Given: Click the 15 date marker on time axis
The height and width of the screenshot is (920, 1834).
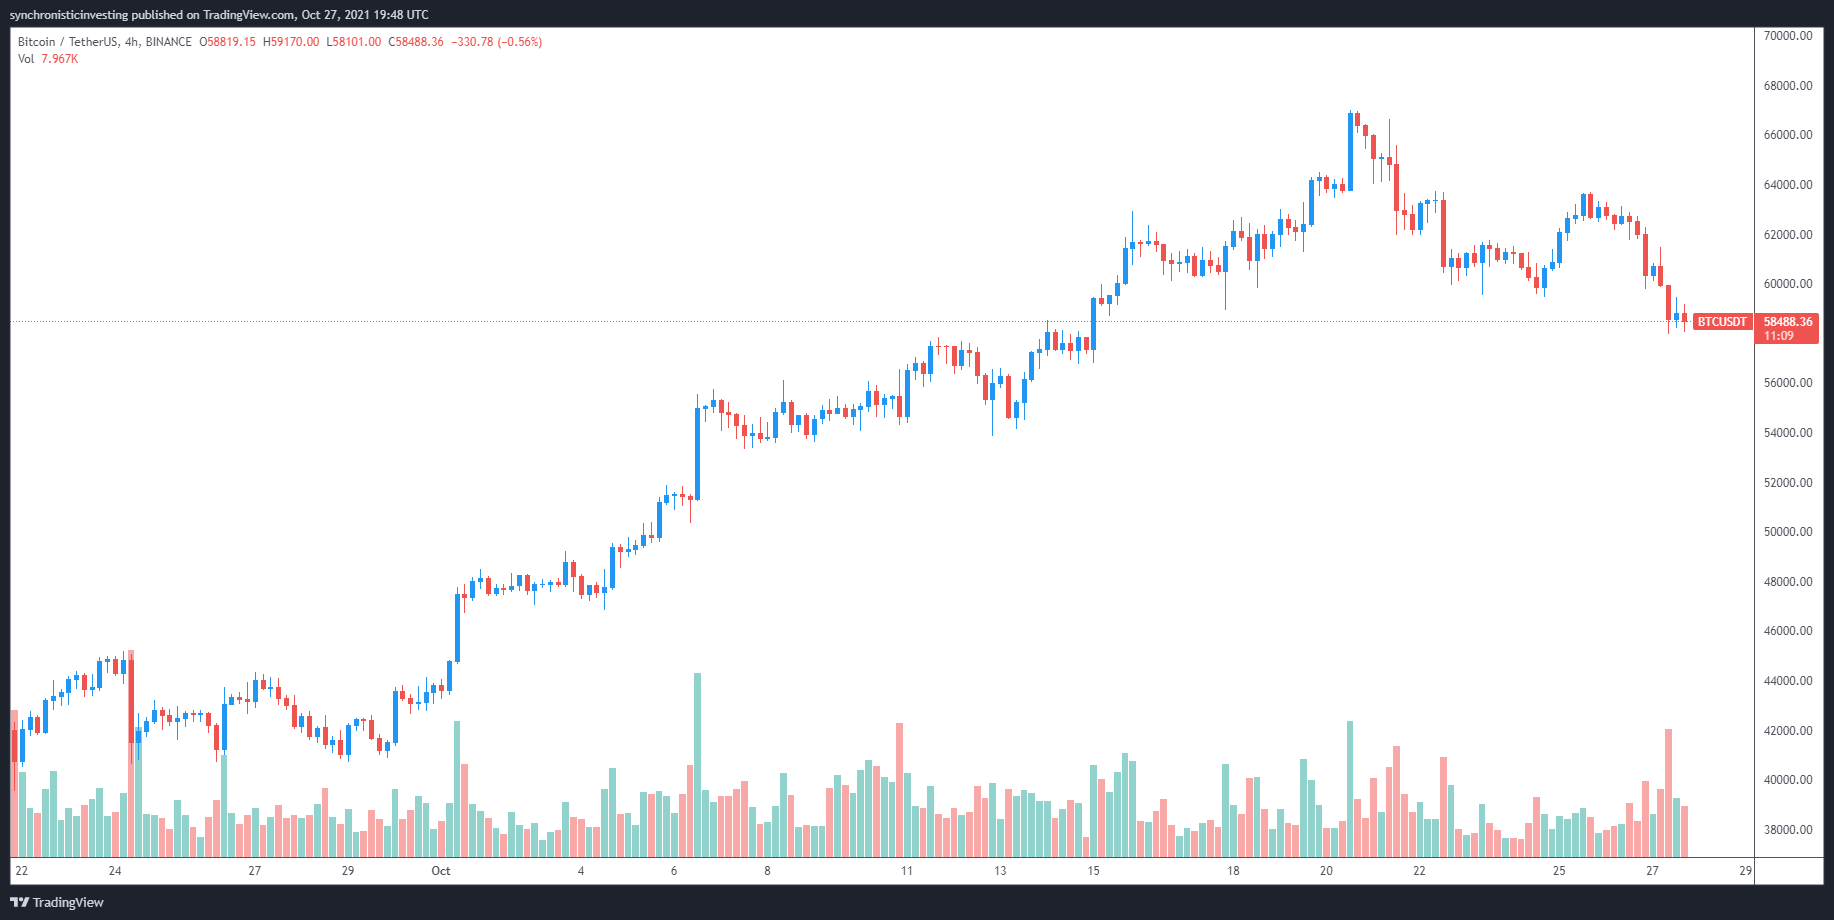Looking at the screenshot, I should 1093,871.
